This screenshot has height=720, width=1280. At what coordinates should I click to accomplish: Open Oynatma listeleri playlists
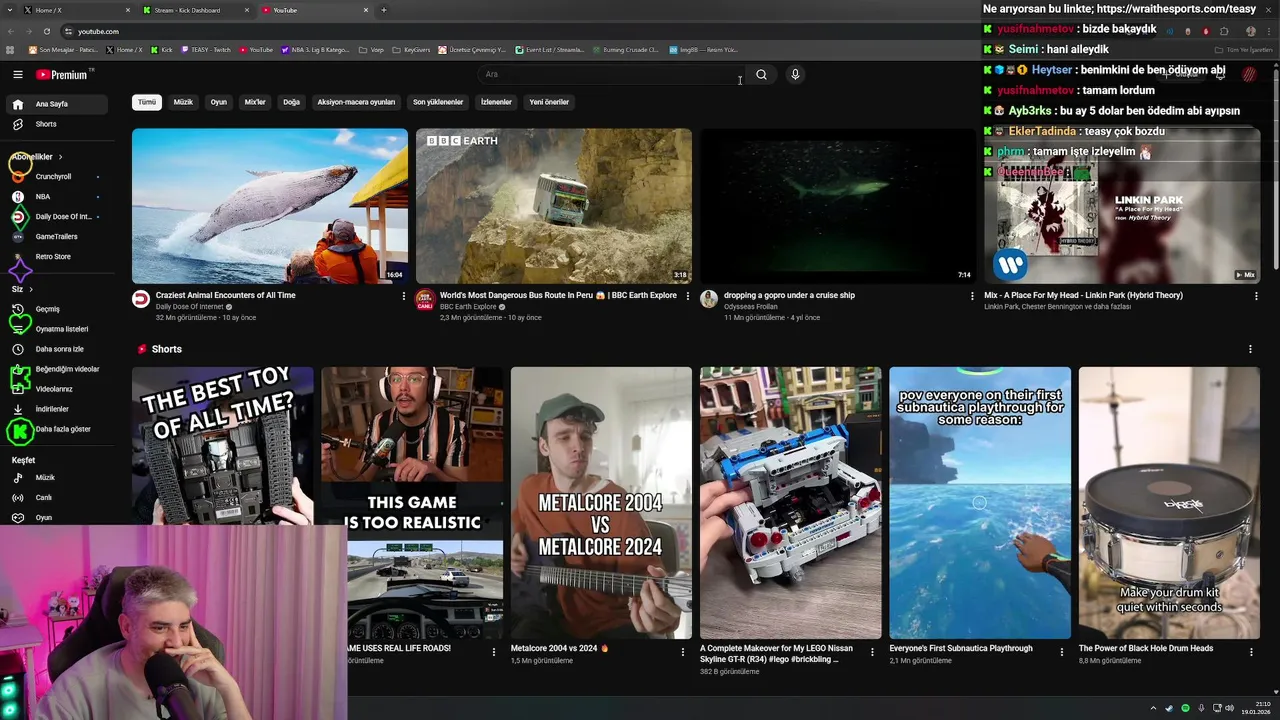click(62, 329)
